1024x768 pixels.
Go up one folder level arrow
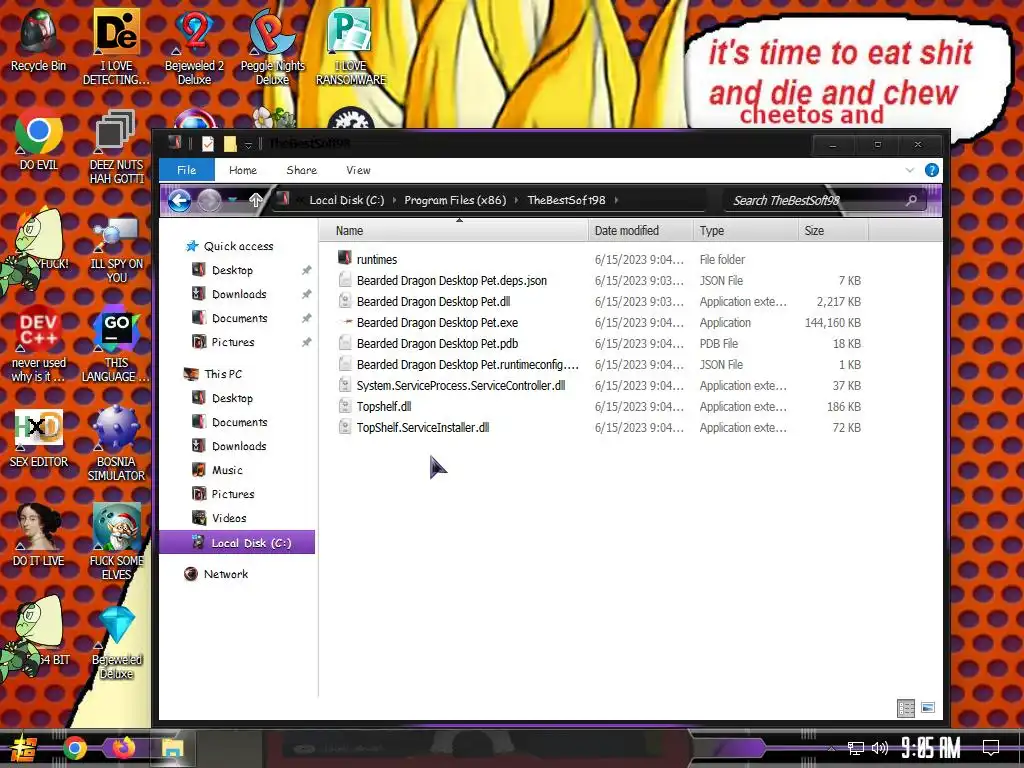[255, 200]
